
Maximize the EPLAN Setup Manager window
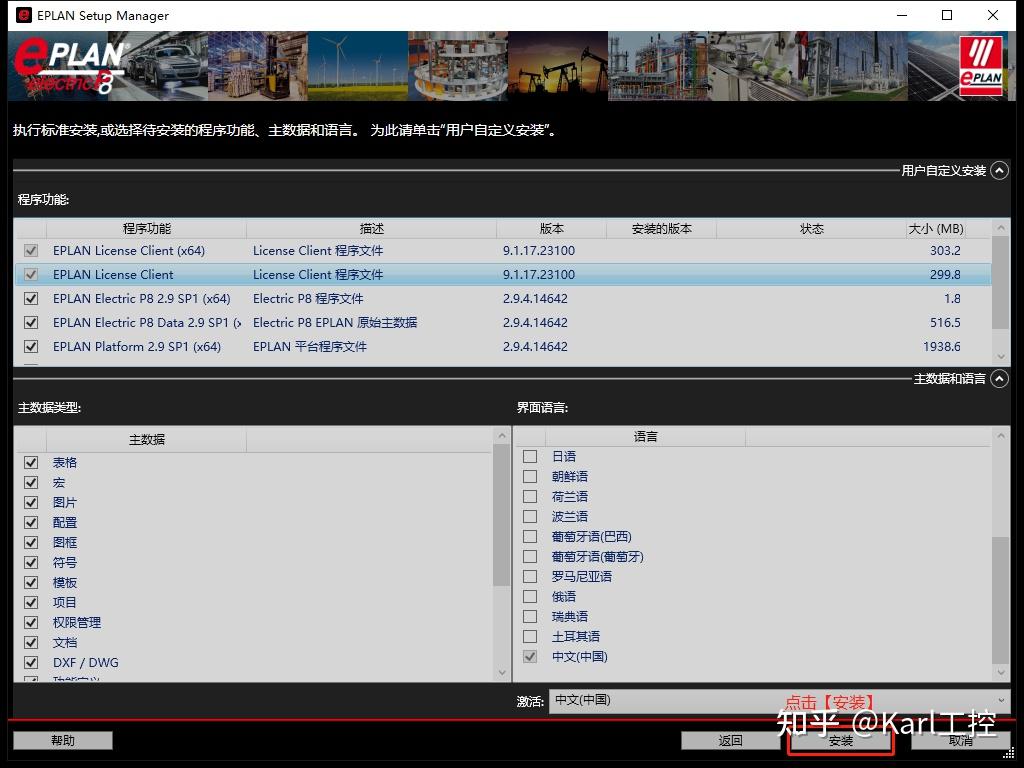pyautogui.click(x=947, y=15)
